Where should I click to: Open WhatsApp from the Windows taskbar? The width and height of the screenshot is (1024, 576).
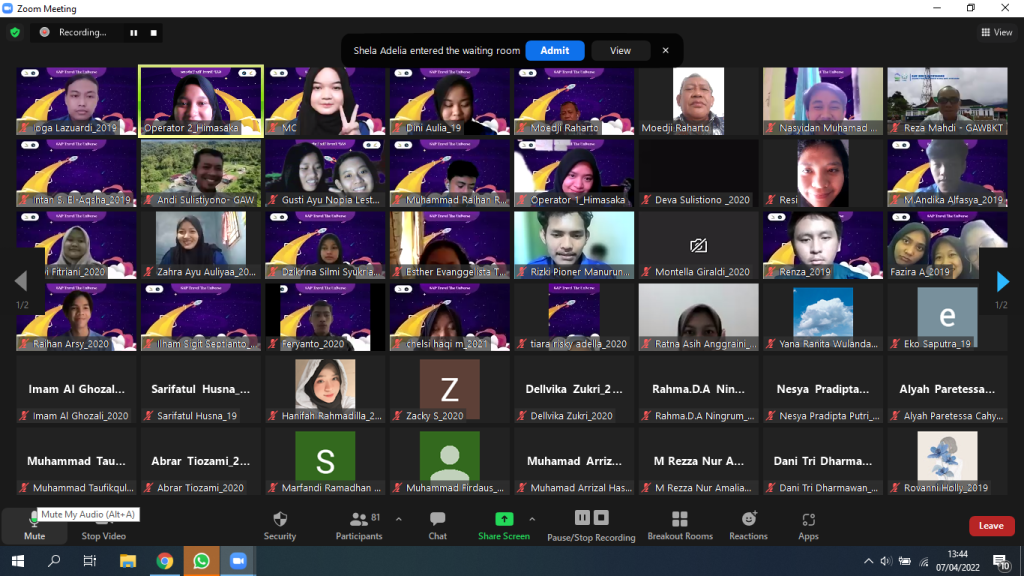pos(201,561)
